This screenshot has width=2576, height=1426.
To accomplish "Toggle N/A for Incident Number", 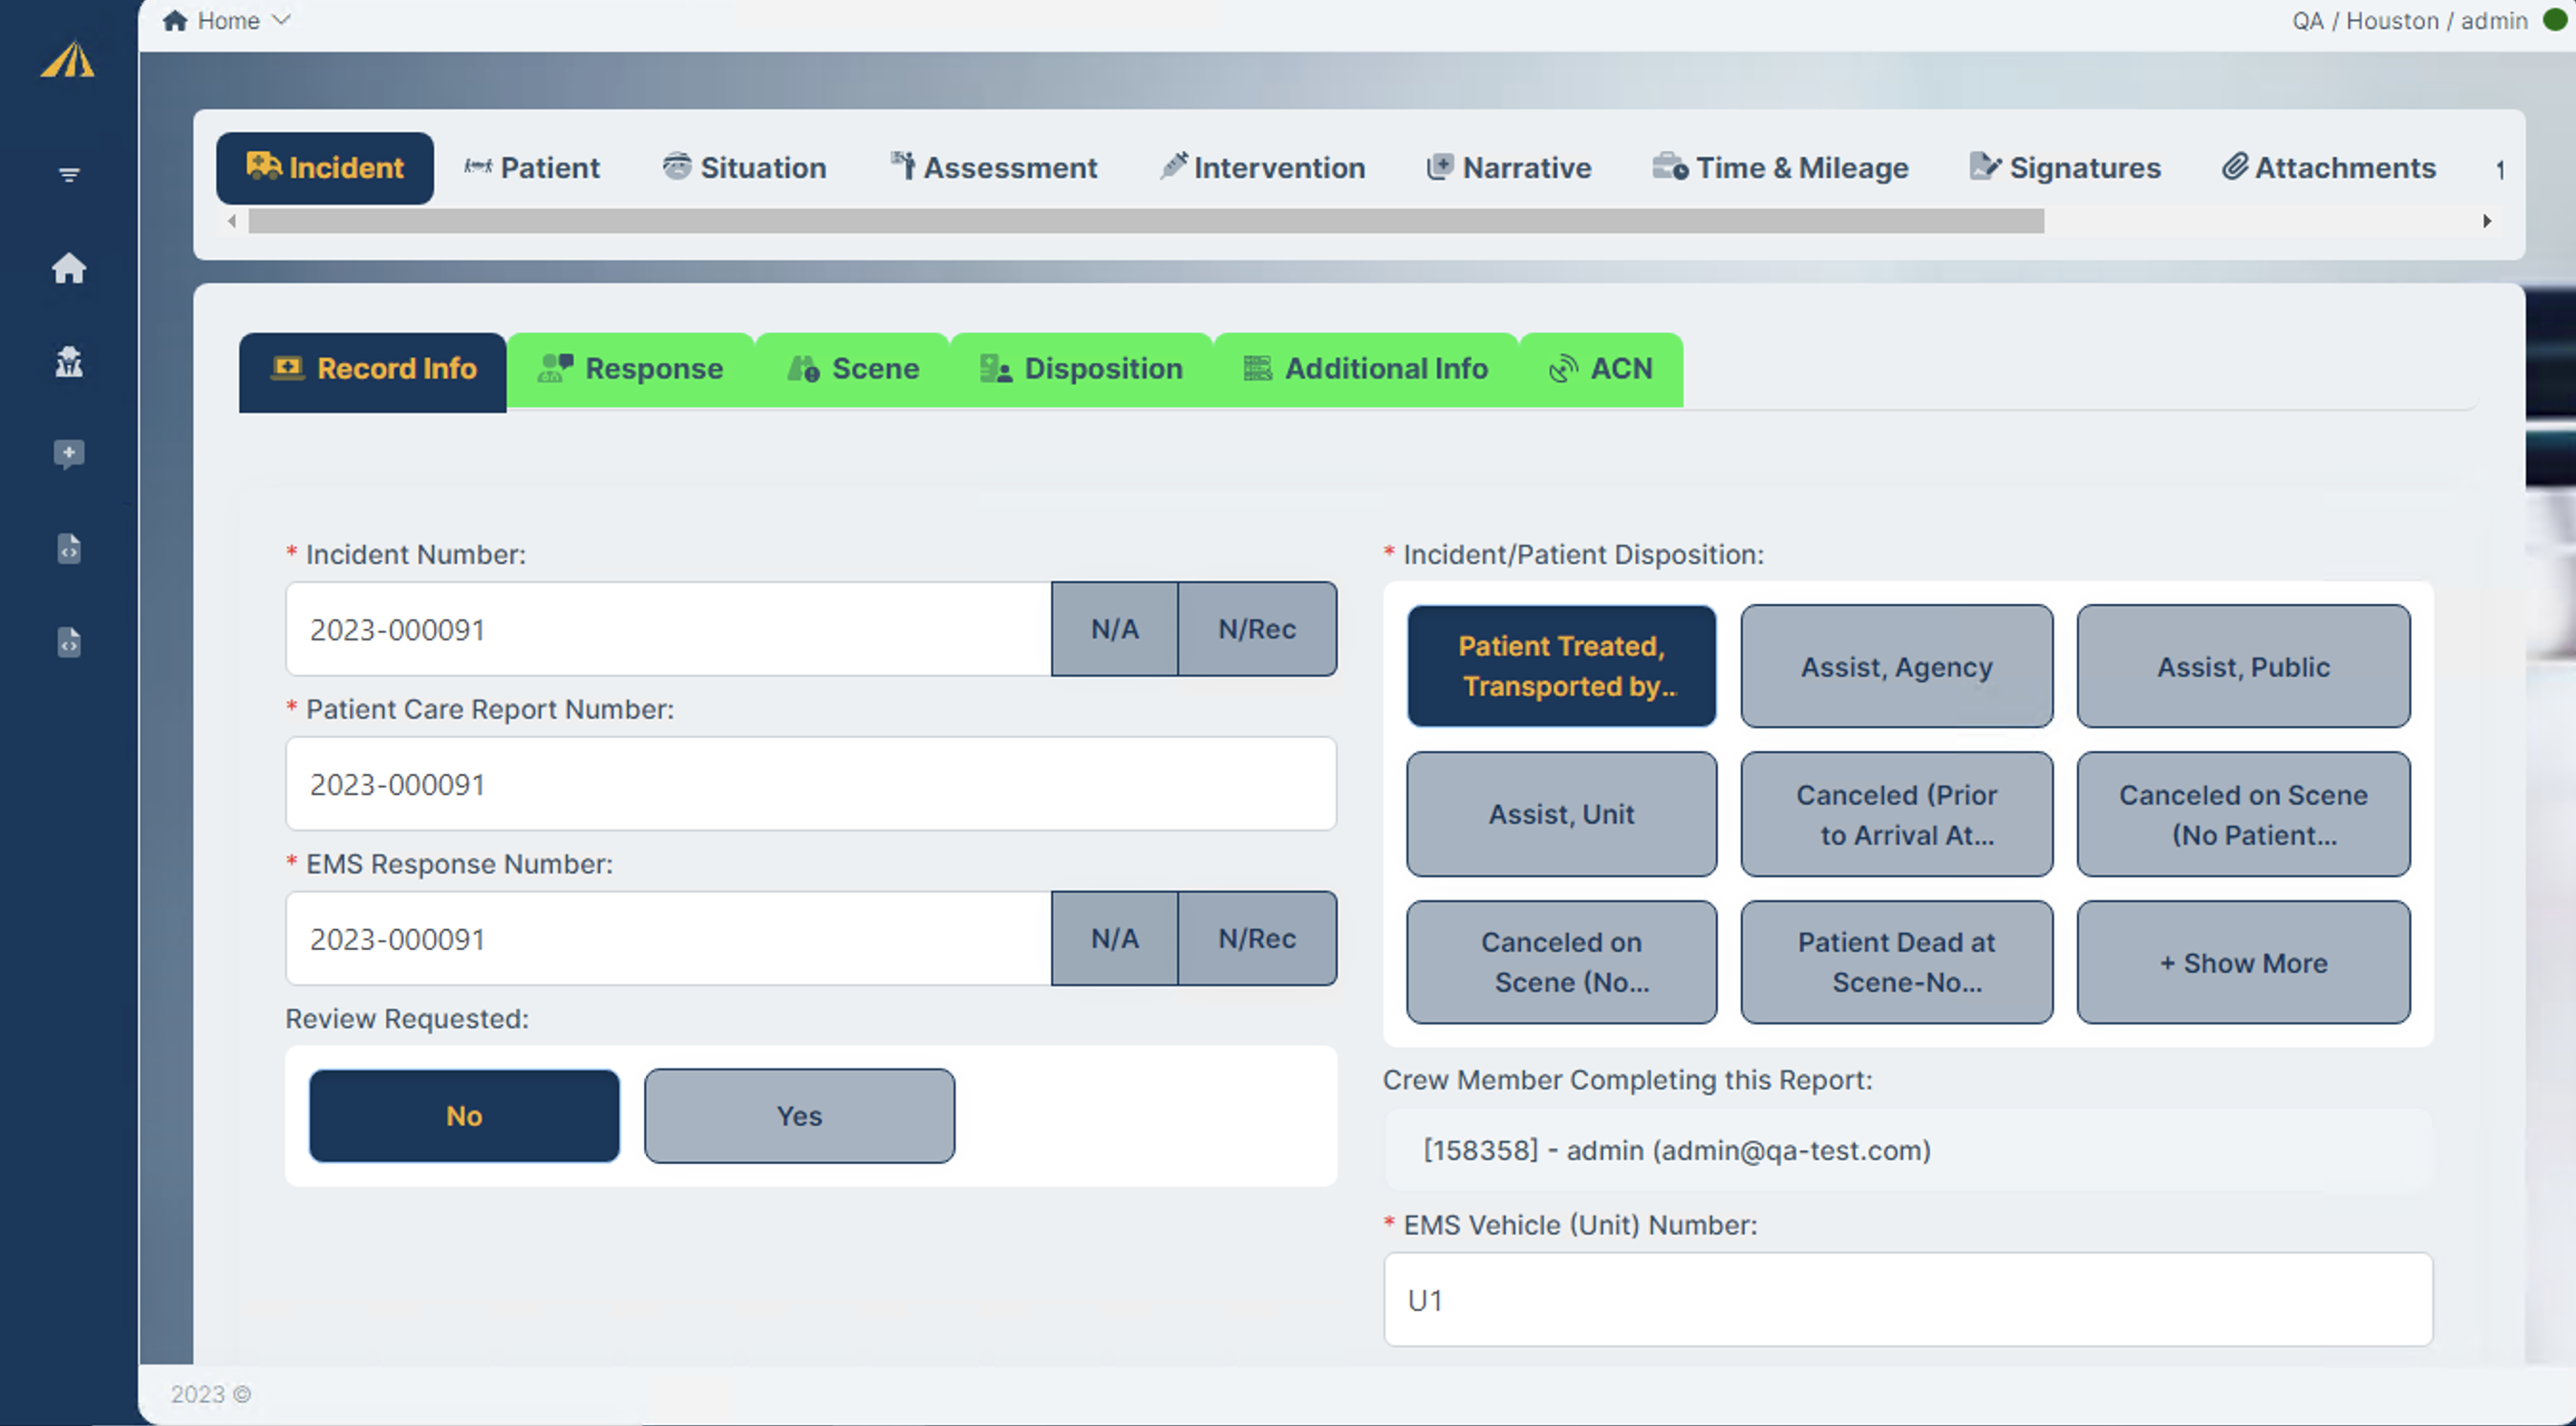I will (1114, 629).
